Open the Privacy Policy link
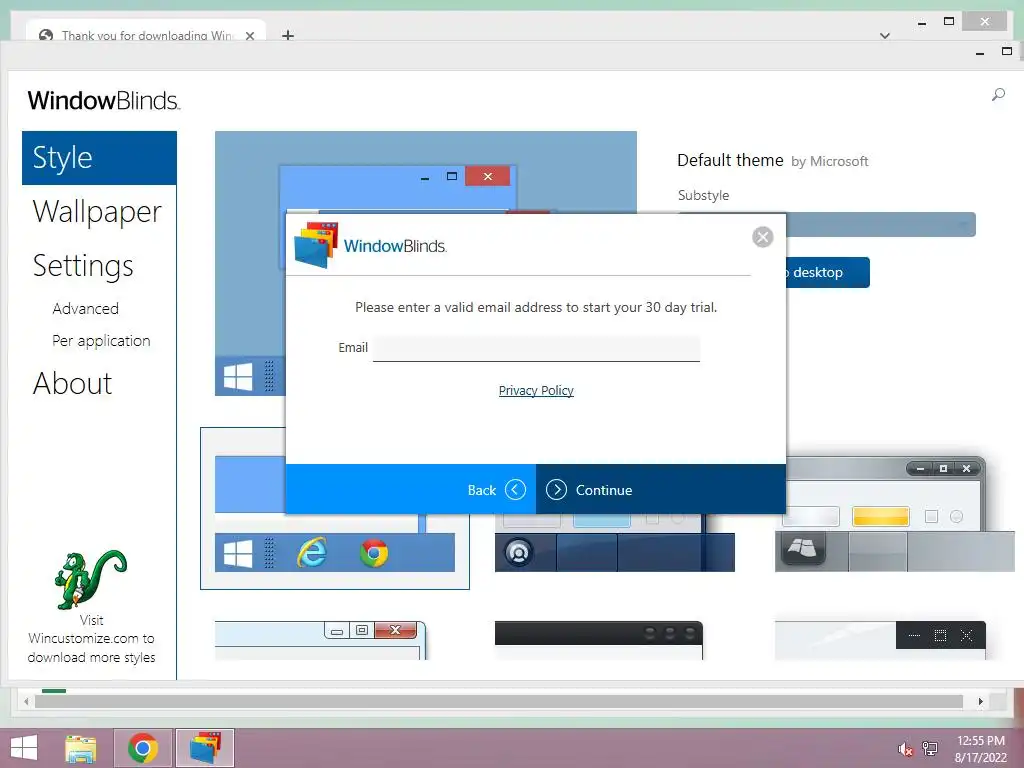 [x=536, y=391]
